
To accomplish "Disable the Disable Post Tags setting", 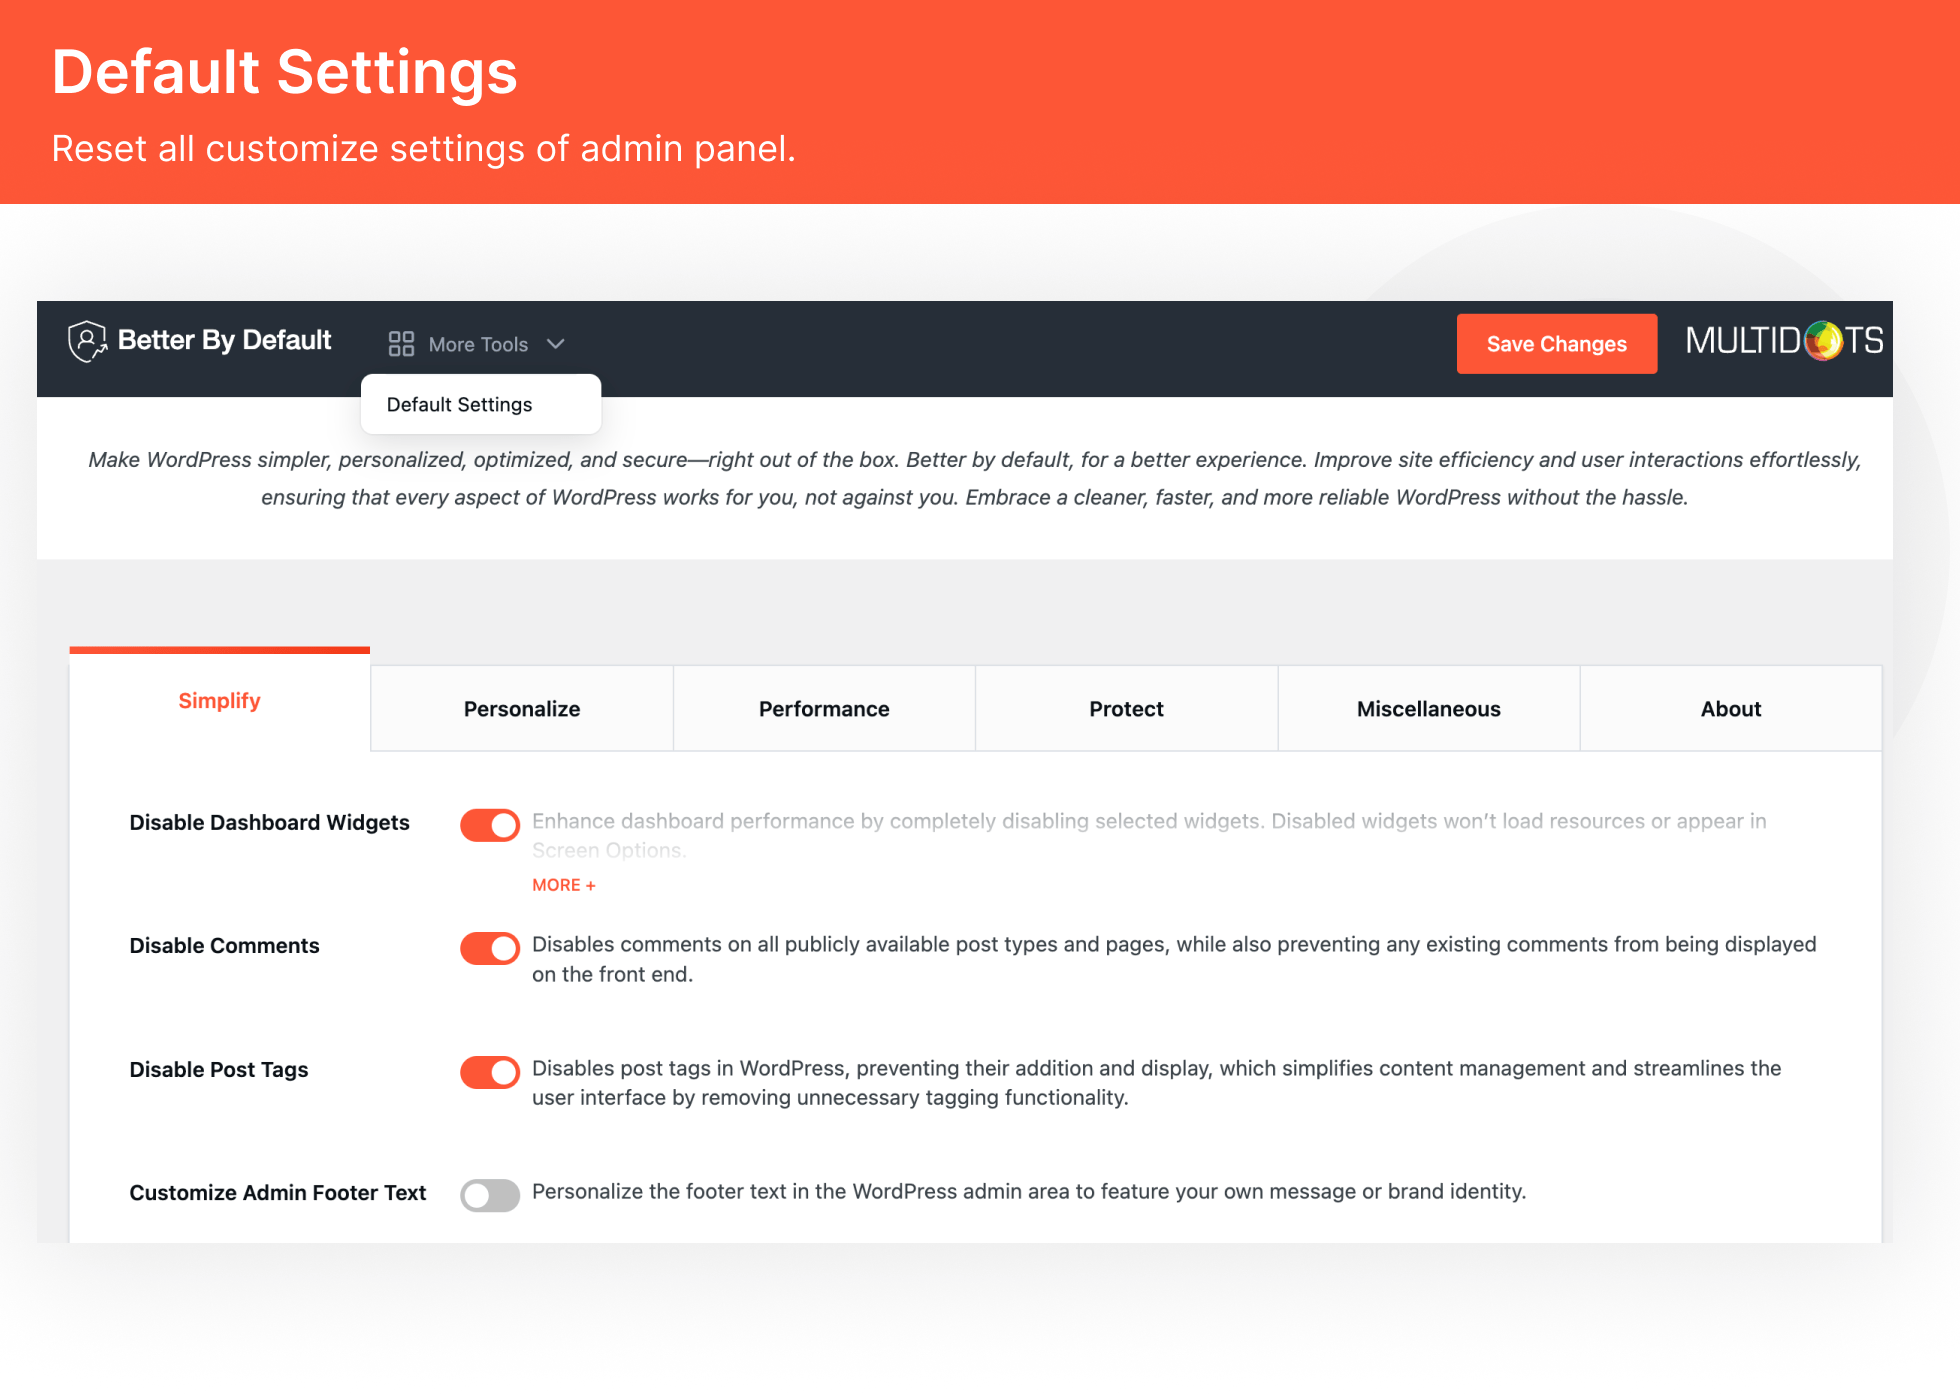I will click(489, 1071).
